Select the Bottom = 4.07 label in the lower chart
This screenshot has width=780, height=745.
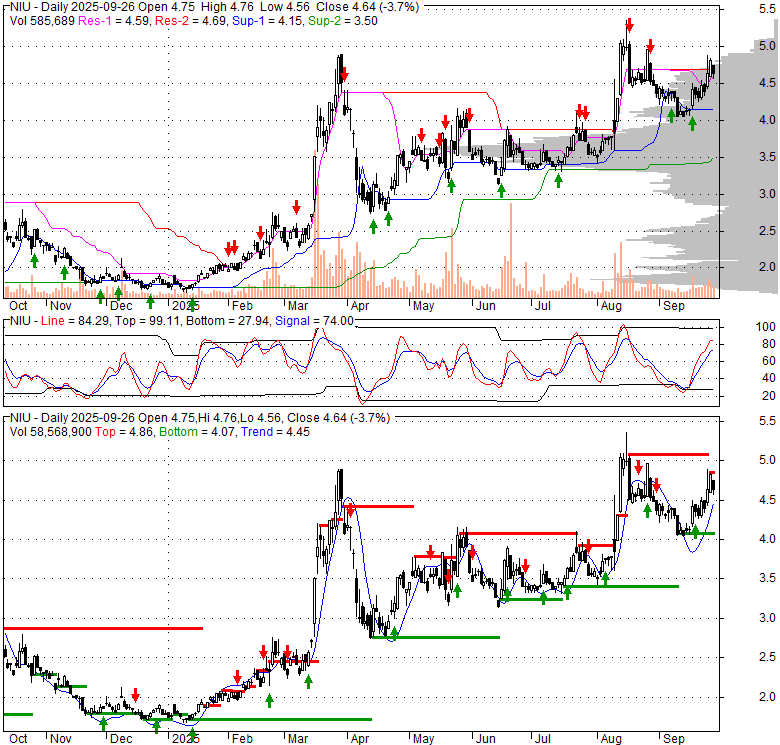coord(197,432)
